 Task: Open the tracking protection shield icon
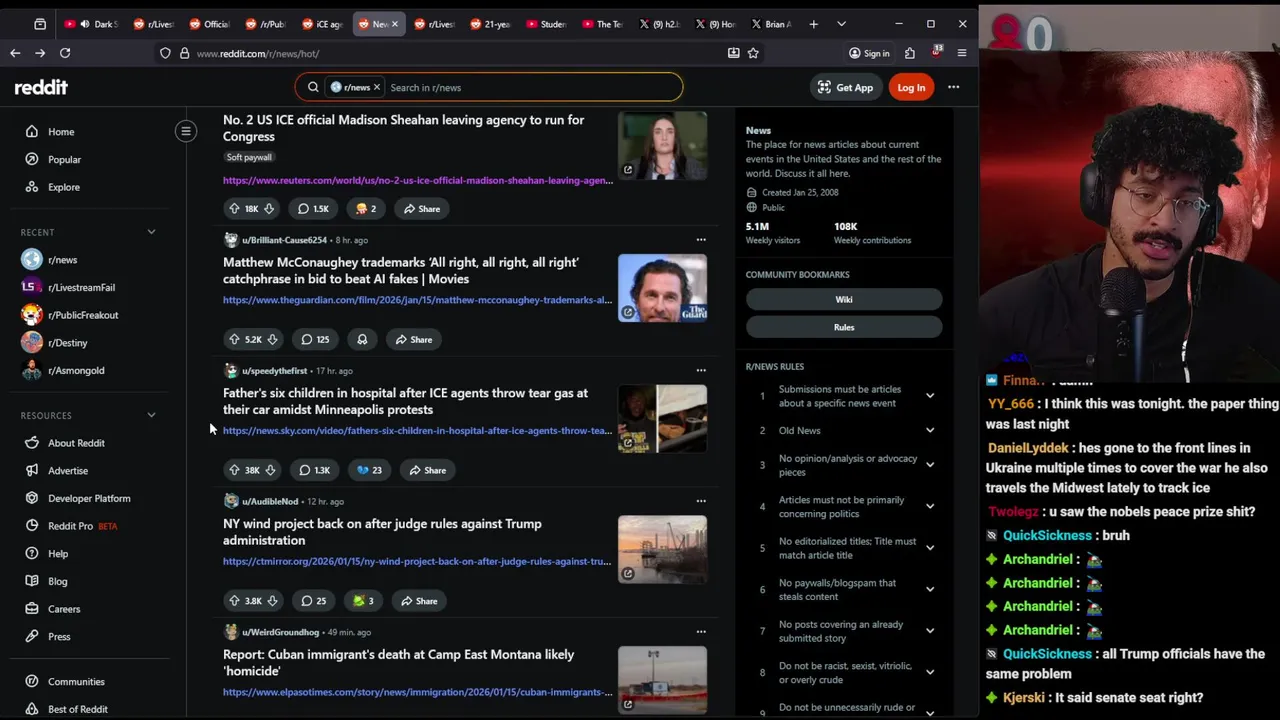[165, 53]
